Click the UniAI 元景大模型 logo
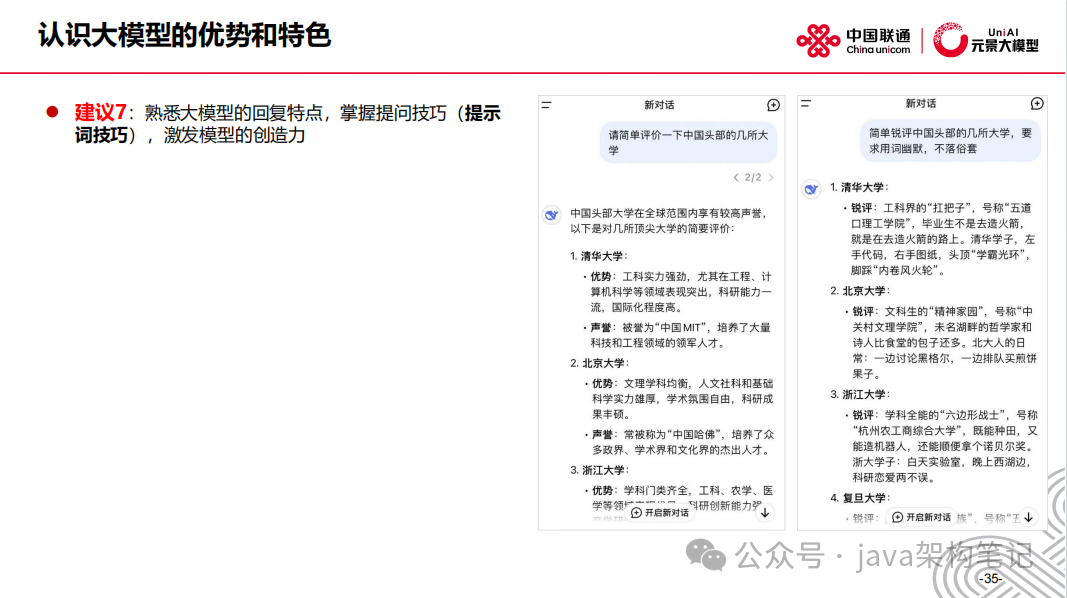Viewport: 1067px width, 598px height. 986,40
